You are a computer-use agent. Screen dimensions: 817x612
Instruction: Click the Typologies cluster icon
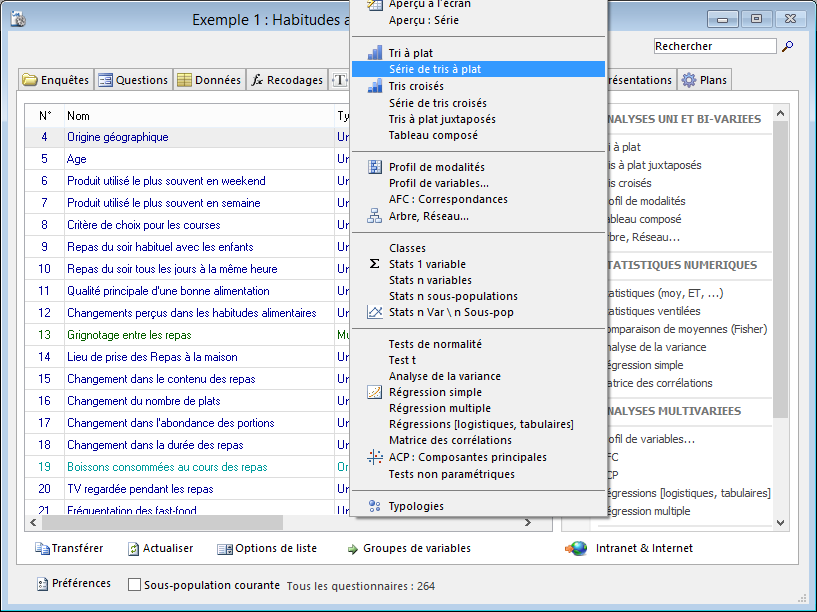(374, 506)
